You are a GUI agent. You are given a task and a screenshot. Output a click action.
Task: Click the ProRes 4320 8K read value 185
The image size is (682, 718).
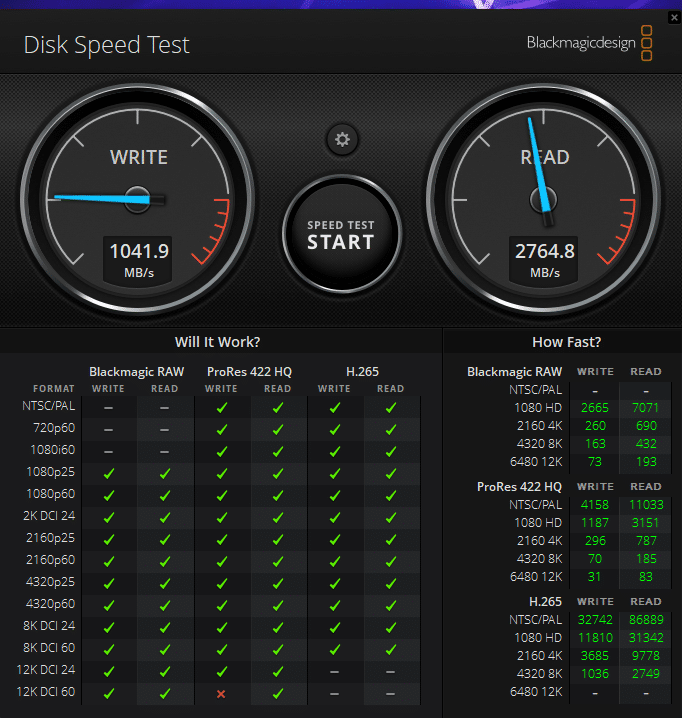[646, 559]
